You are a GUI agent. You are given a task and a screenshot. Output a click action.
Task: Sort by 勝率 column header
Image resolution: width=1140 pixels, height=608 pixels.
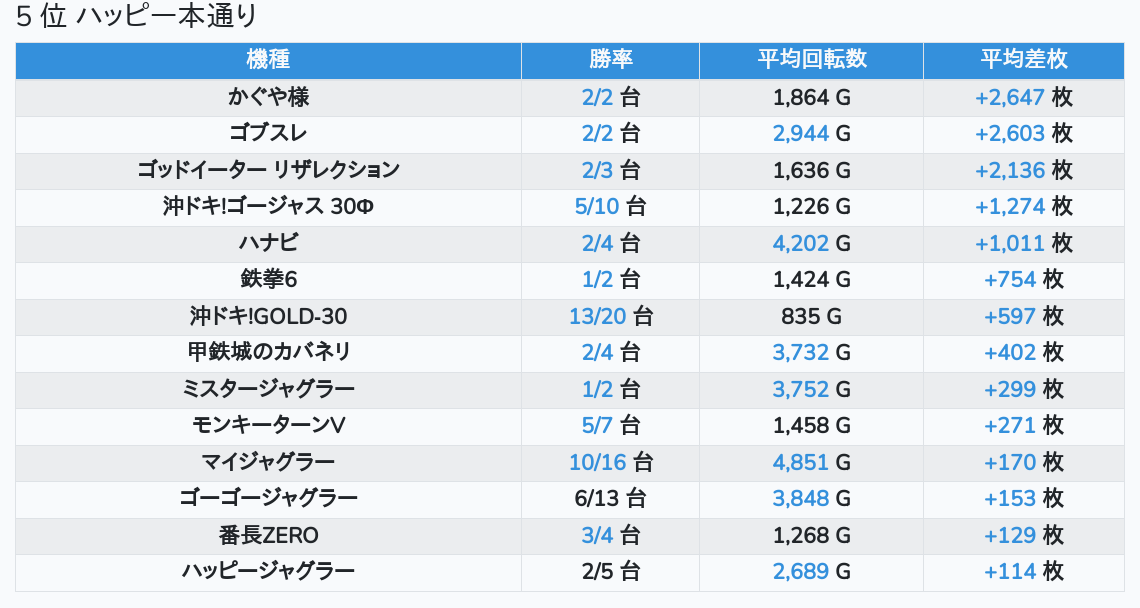pos(610,60)
